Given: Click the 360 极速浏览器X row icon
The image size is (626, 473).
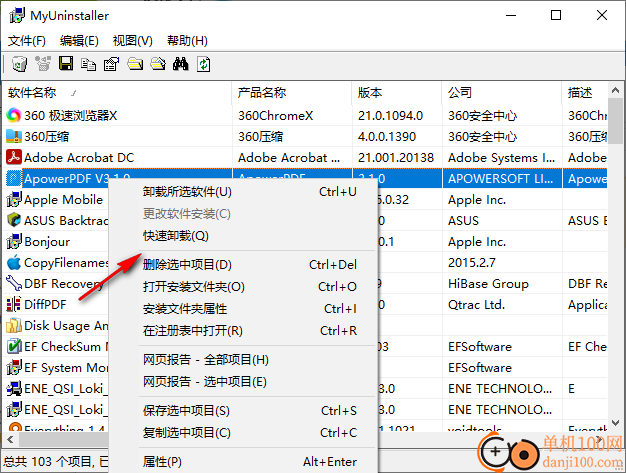Looking at the screenshot, I should pyautogui.click(x=14, y=115).
